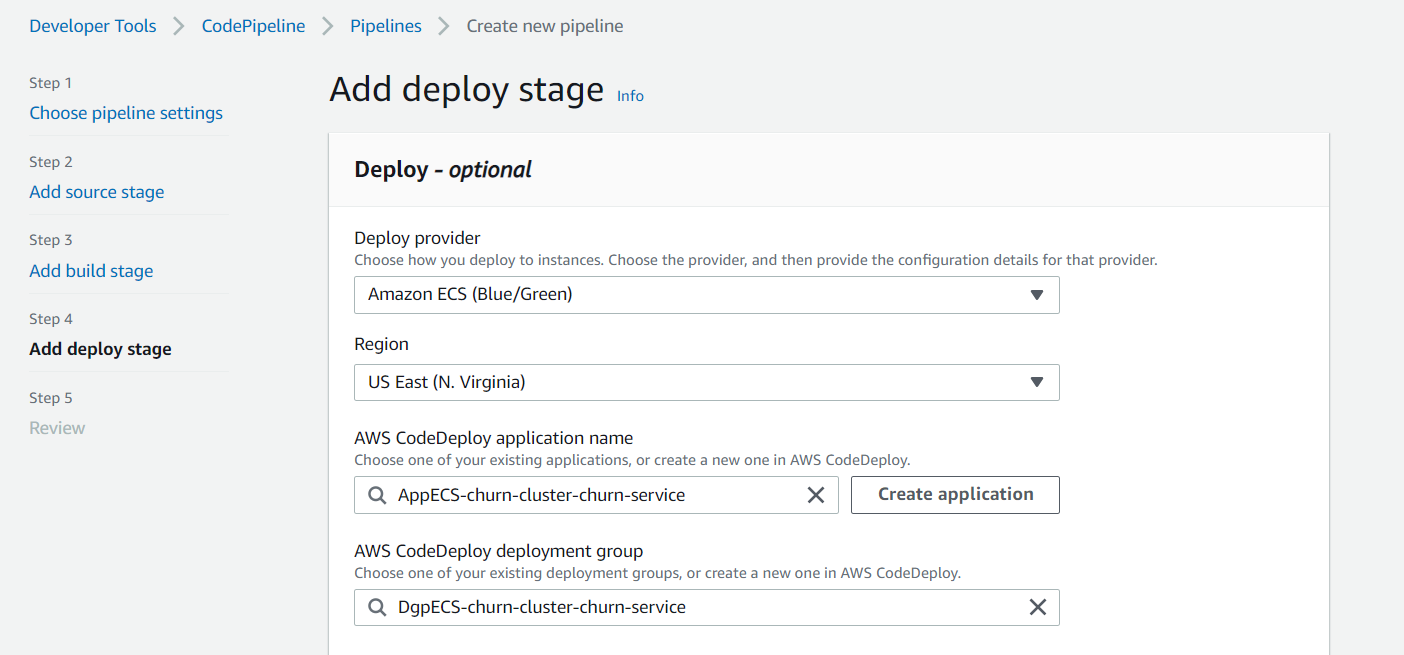Open the Region dropdown
Screen dimensions: 1404x655
click(x=707, y=382)
